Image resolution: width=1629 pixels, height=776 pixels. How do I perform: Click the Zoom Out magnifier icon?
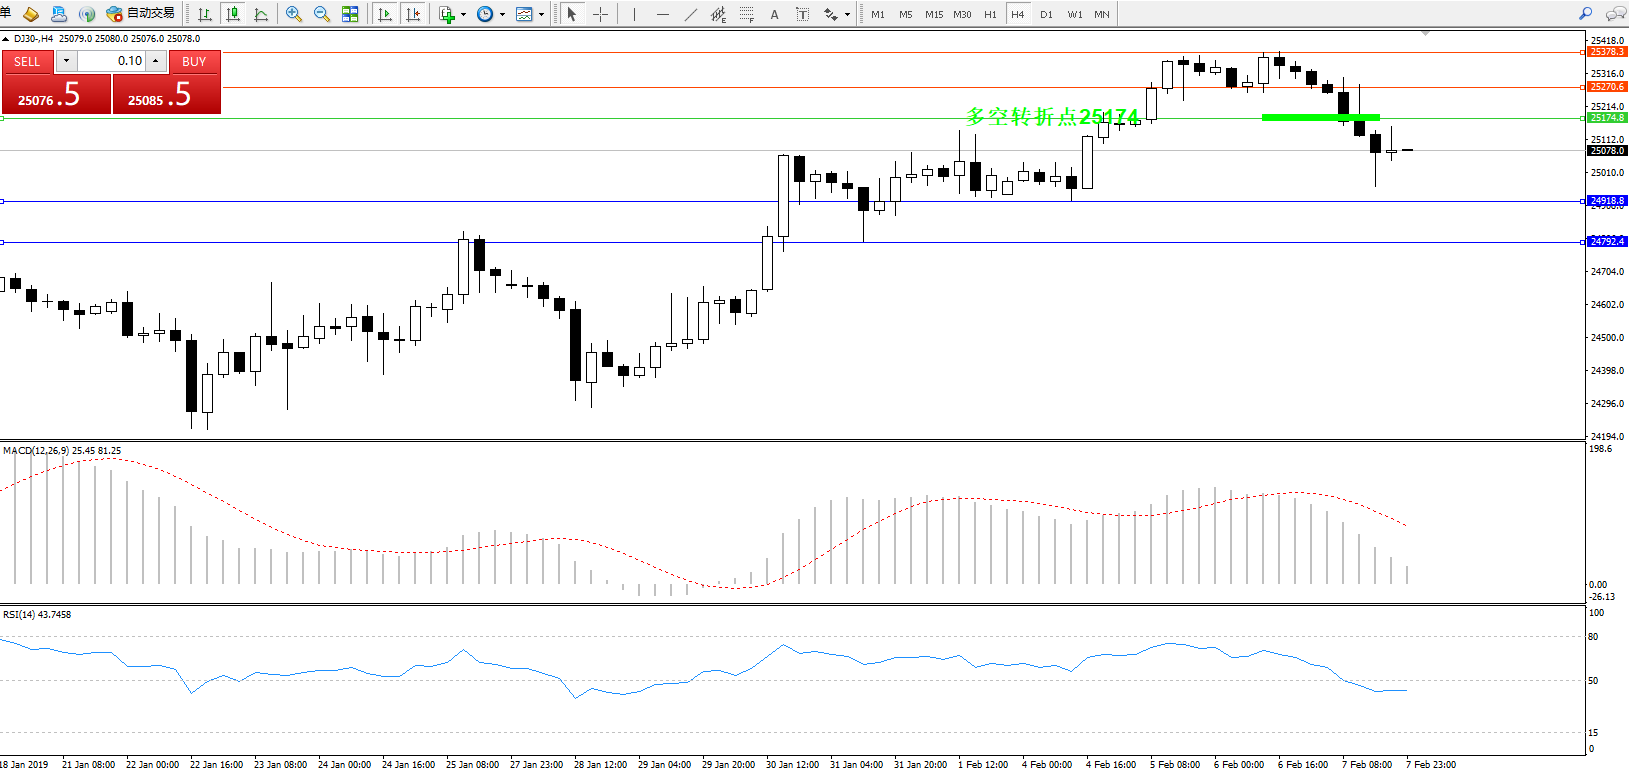coord(321,14)
